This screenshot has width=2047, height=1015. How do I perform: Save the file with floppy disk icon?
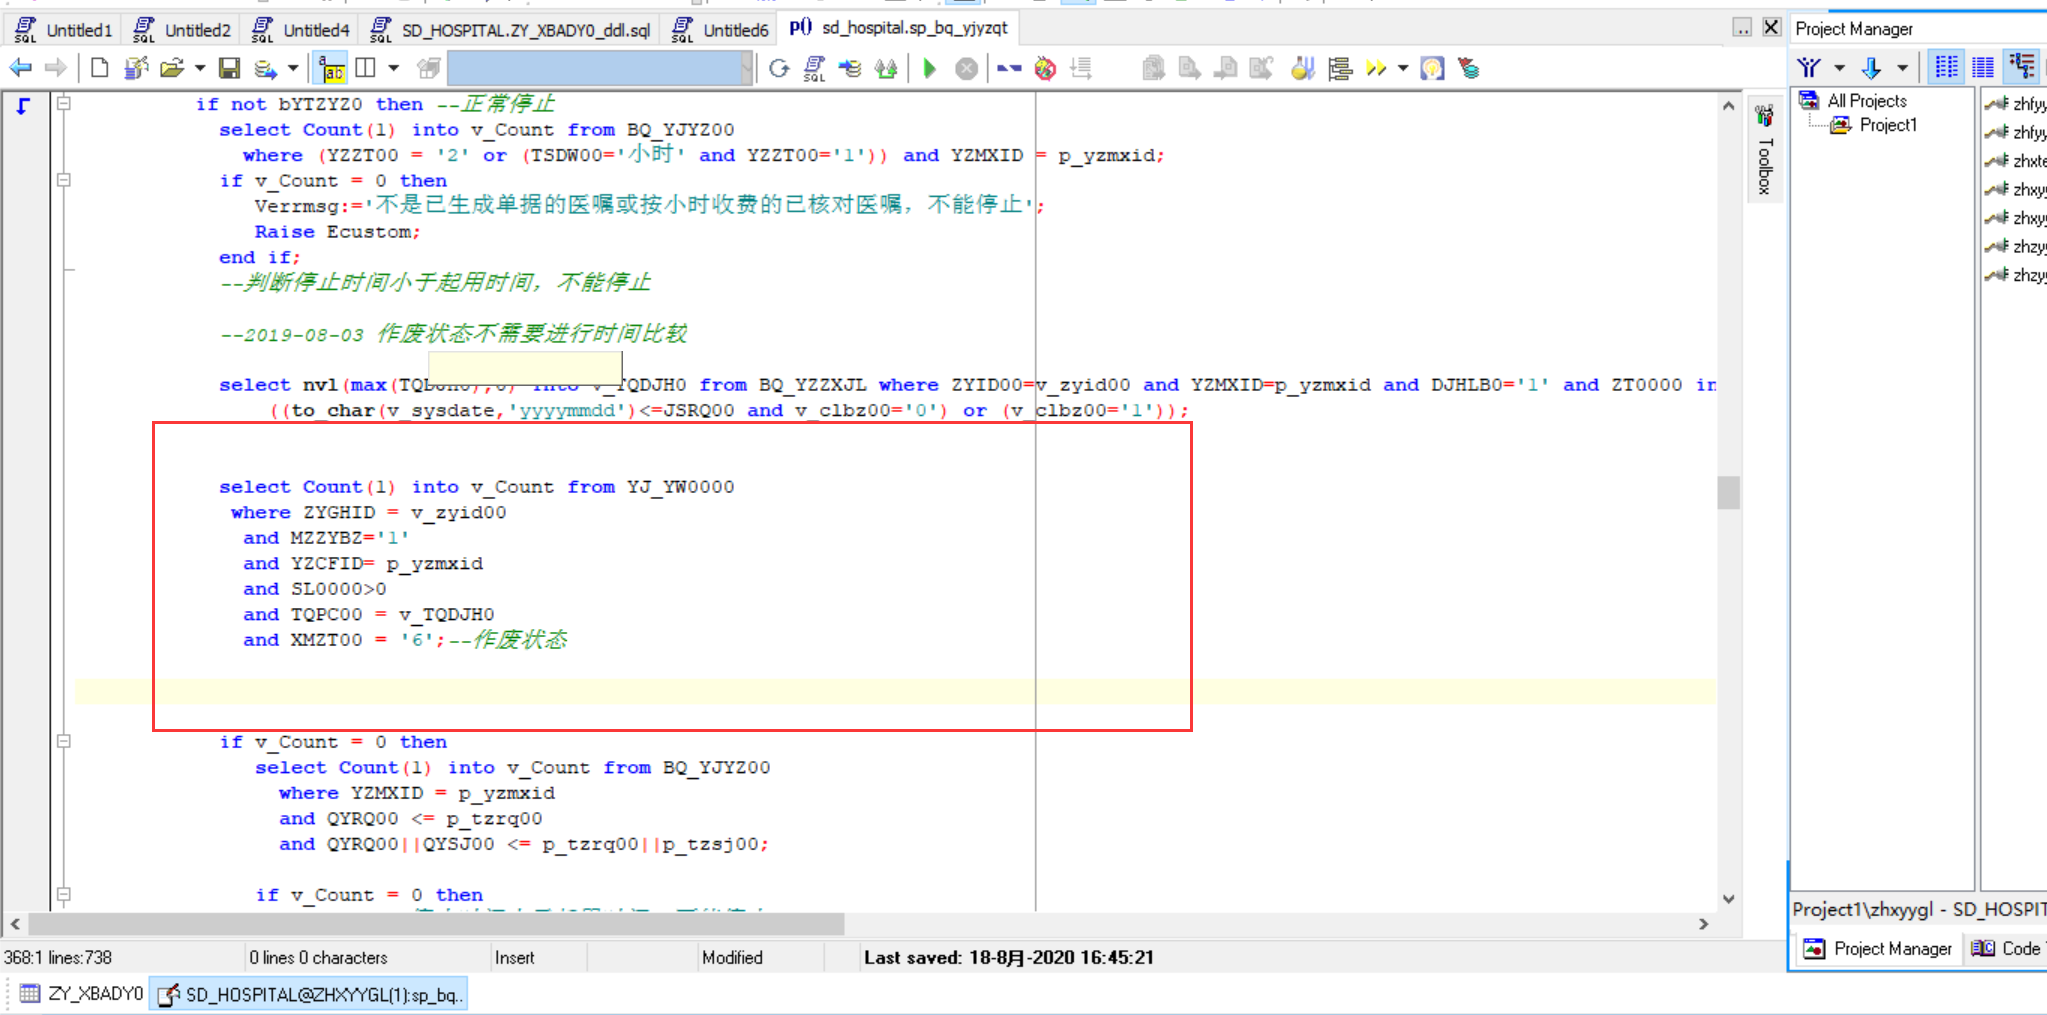[x=230, y=68]
